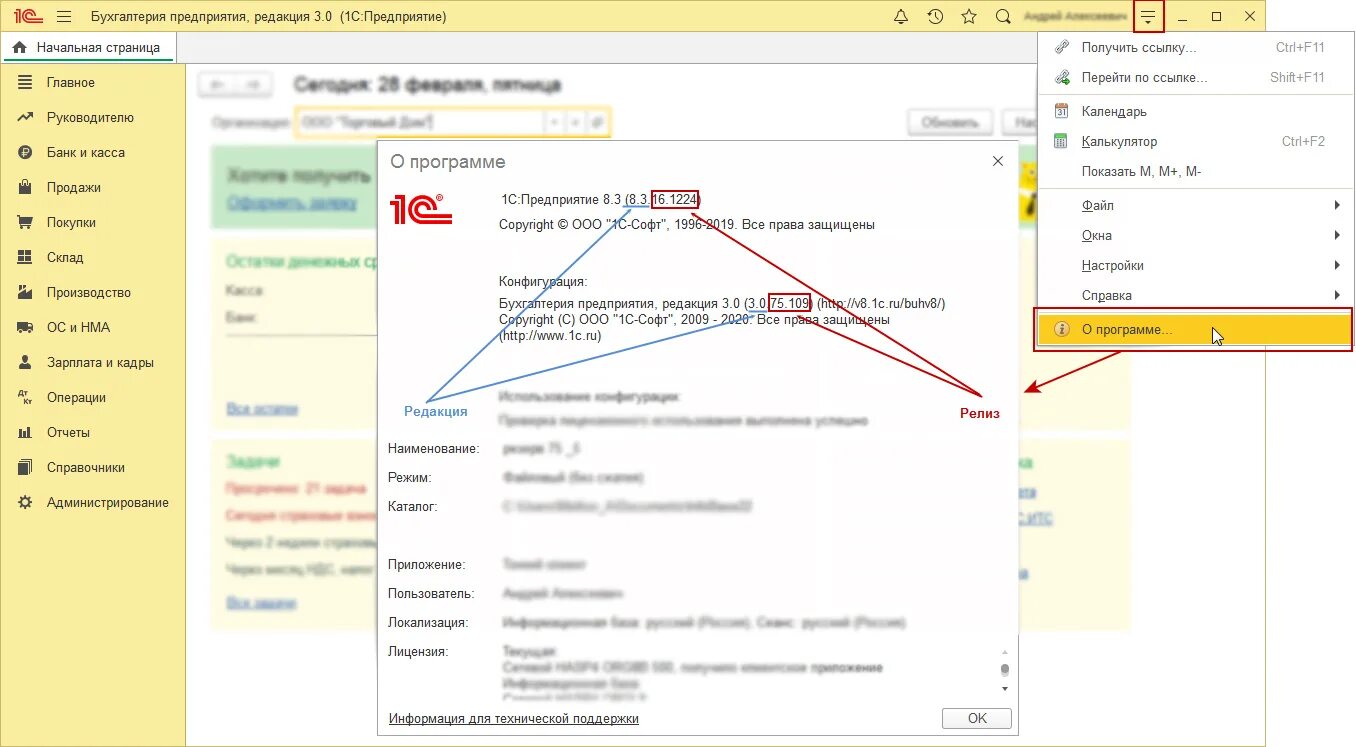Click the organization field ООО Торговый Дом
Image resolution: width=1356 pixels, height=747 pixels.
coord(419,122)
